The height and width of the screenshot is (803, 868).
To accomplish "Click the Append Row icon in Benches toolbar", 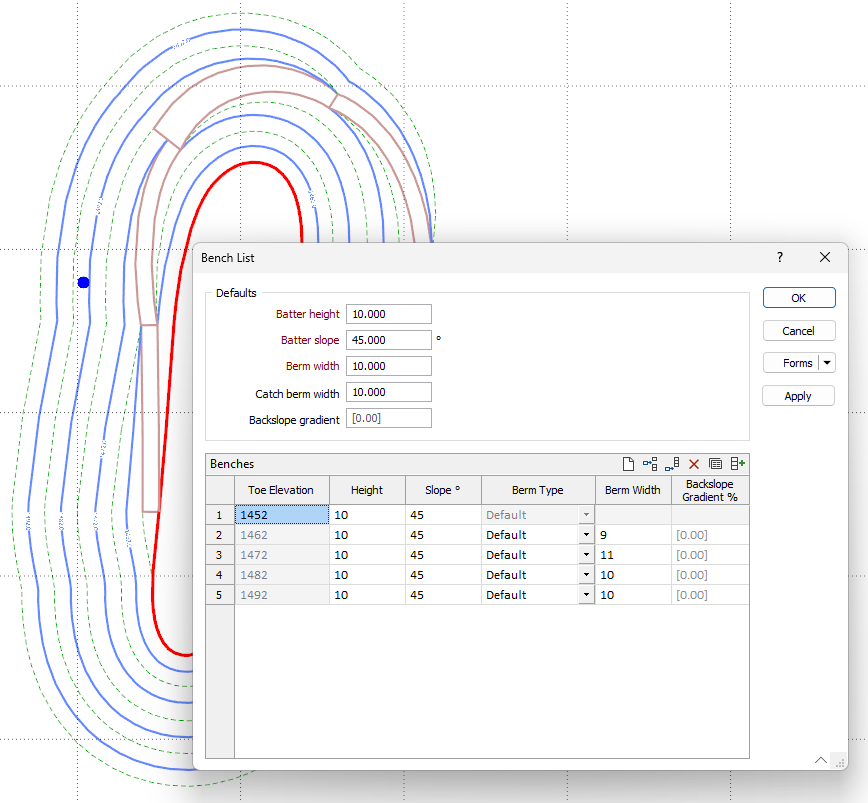I will (672, 464).
